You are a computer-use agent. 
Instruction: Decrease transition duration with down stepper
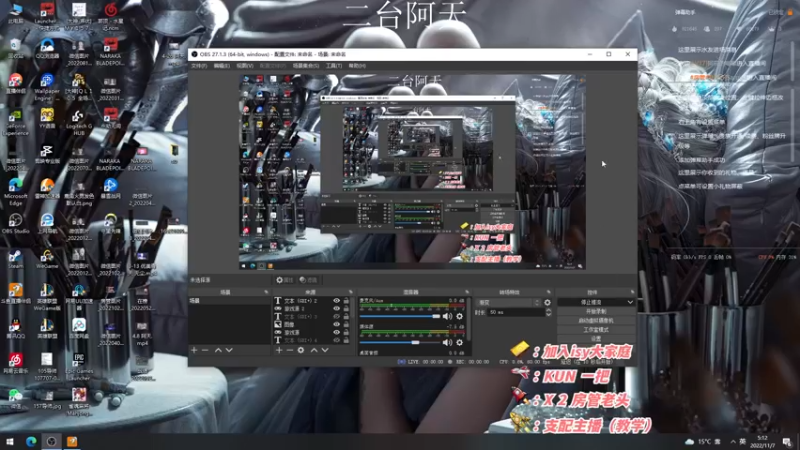pos(548,314)
